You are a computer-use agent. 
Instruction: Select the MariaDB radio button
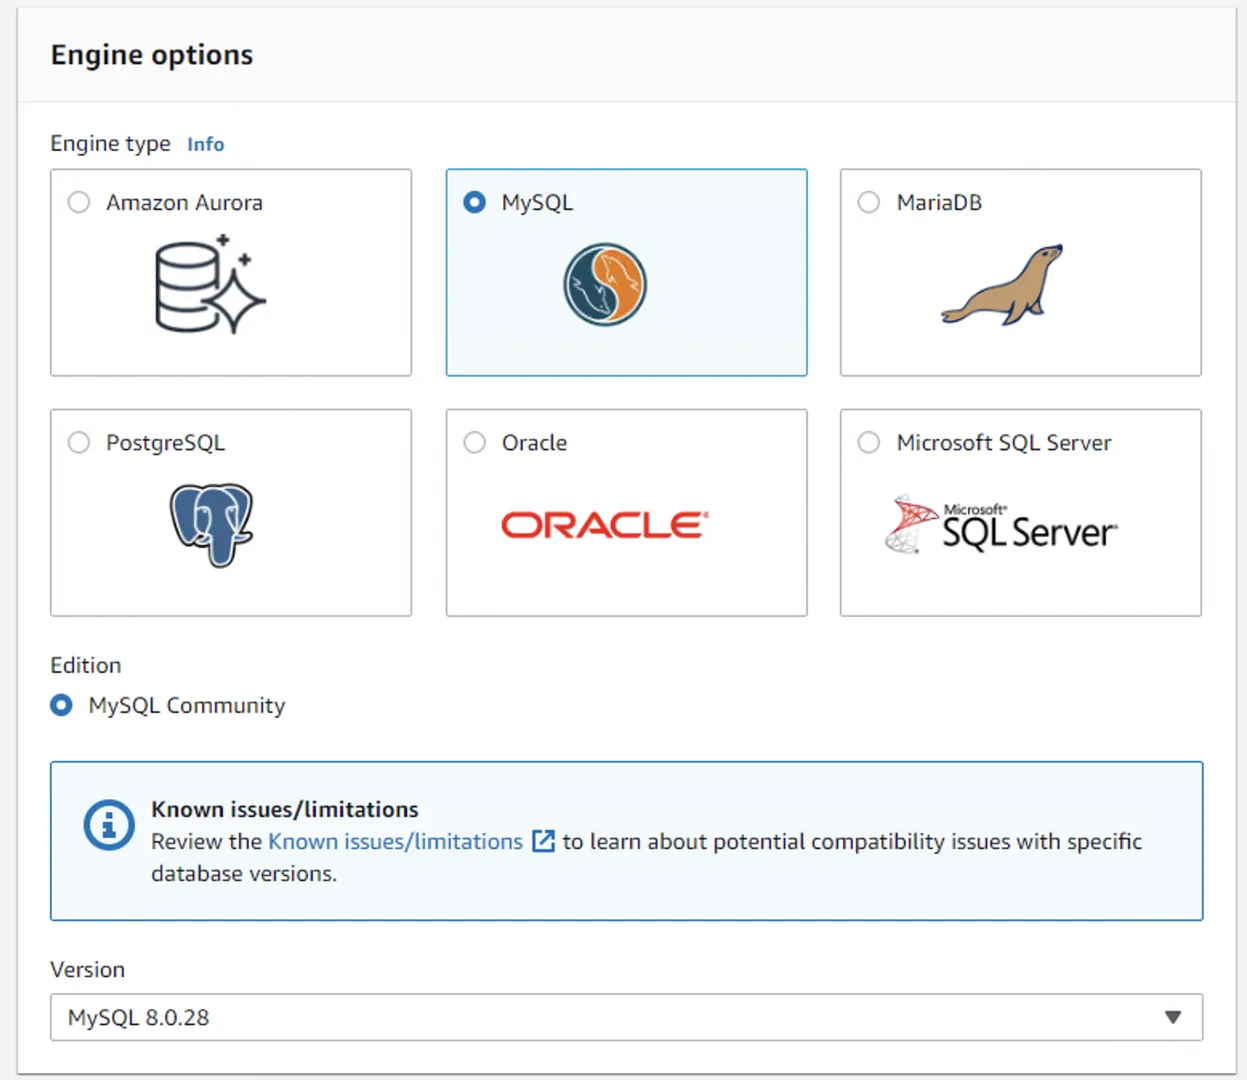(869, 202)
